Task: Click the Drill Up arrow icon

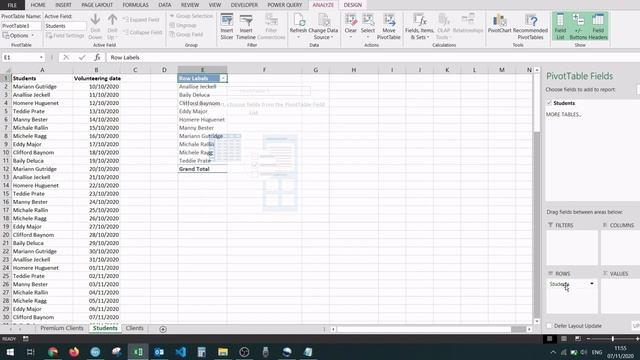Action: pyautogui.click(x=112, y=26)
